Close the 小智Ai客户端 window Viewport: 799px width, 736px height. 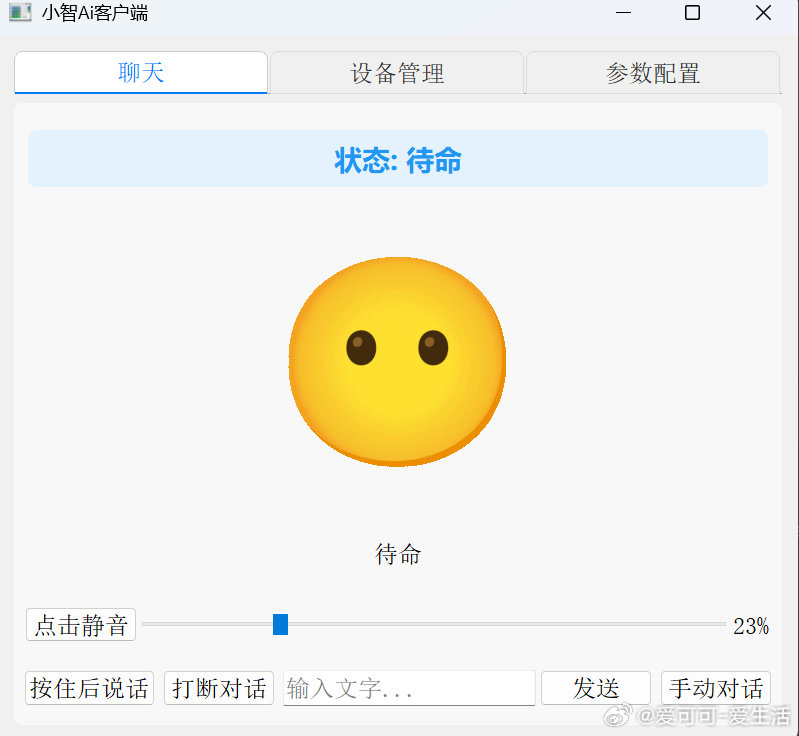(x=763, y=12)
